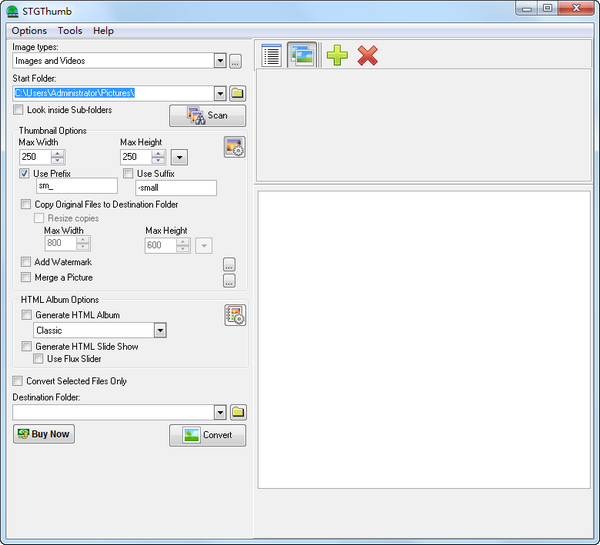Increase thumbnail Max Width spinner up
The image size is (600, 545).
57,153
